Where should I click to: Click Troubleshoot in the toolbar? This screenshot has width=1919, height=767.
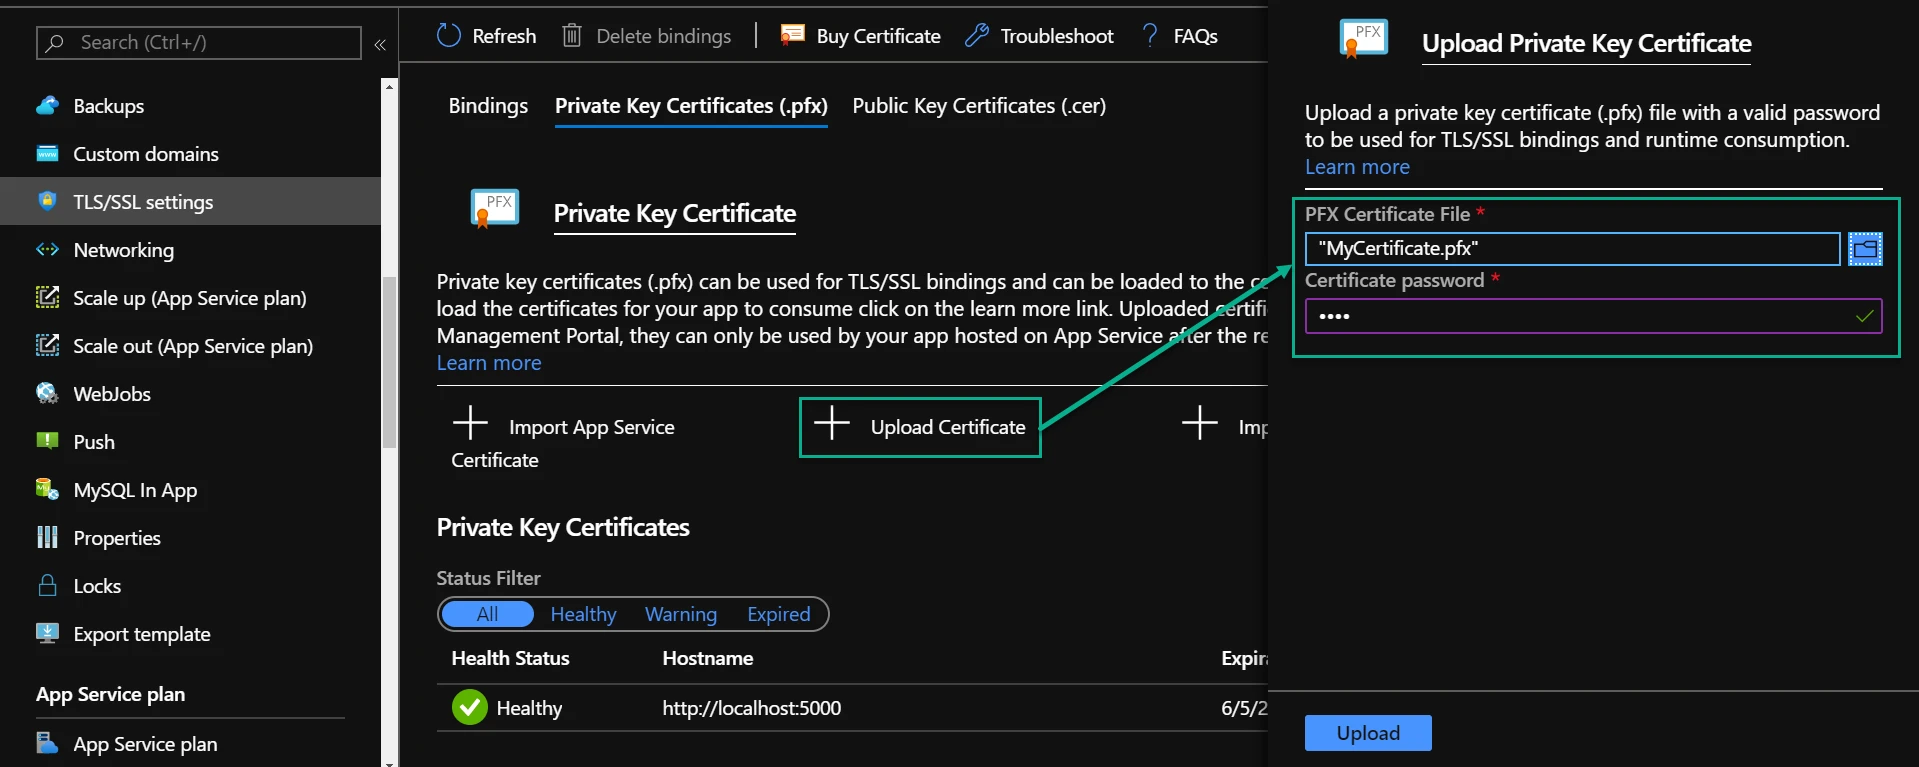click(x=1039, y=35)
